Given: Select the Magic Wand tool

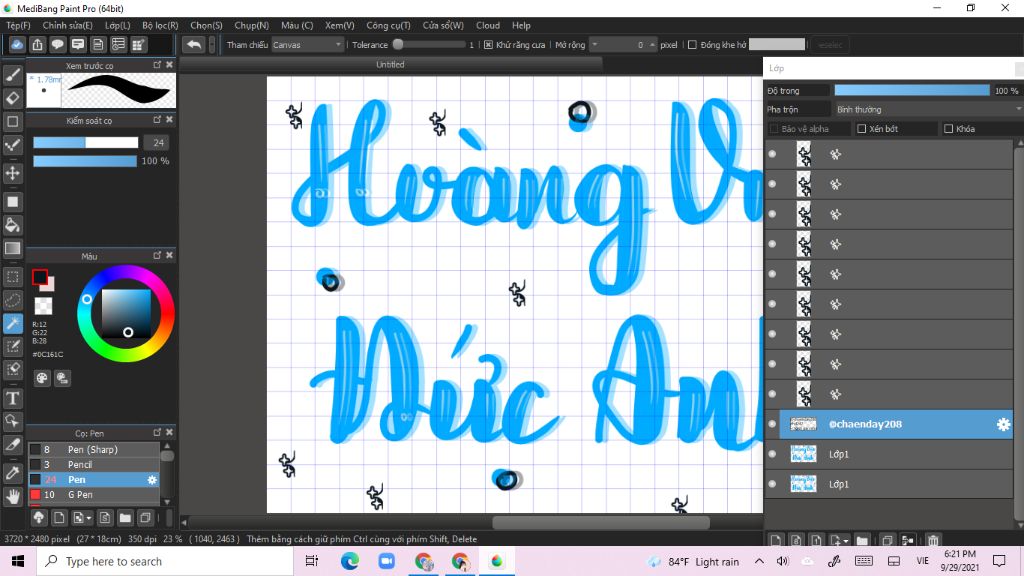Looking at the screenshot, I should click(12, 323).
